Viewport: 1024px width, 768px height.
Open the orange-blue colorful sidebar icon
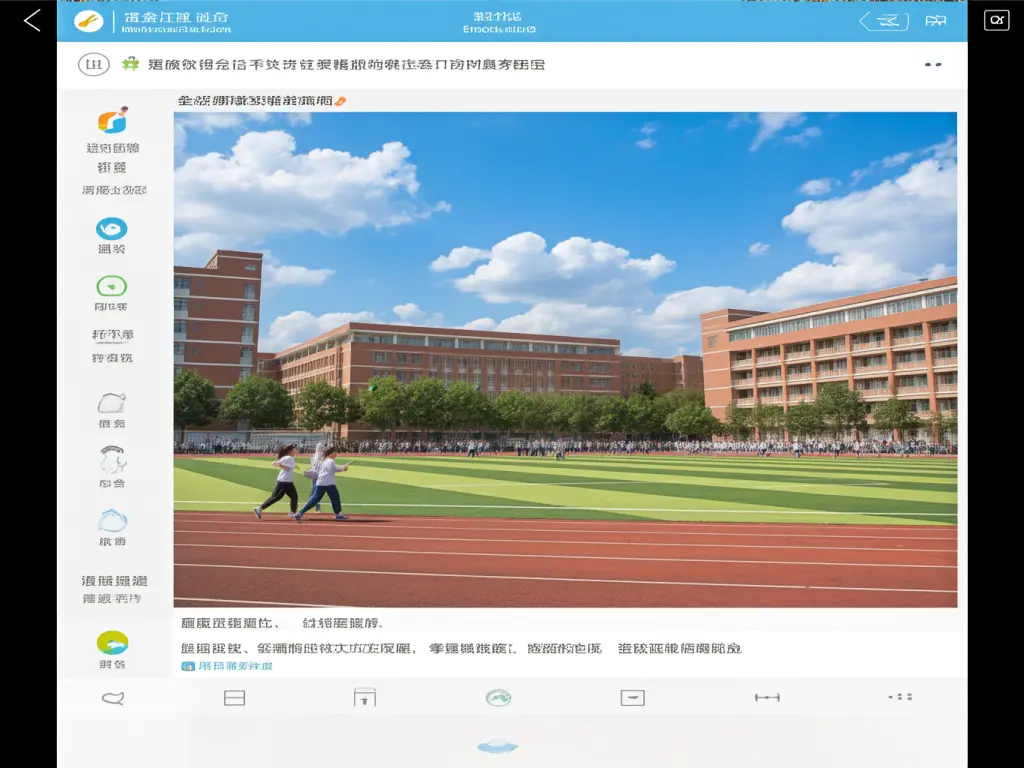(x=112, y=121)
